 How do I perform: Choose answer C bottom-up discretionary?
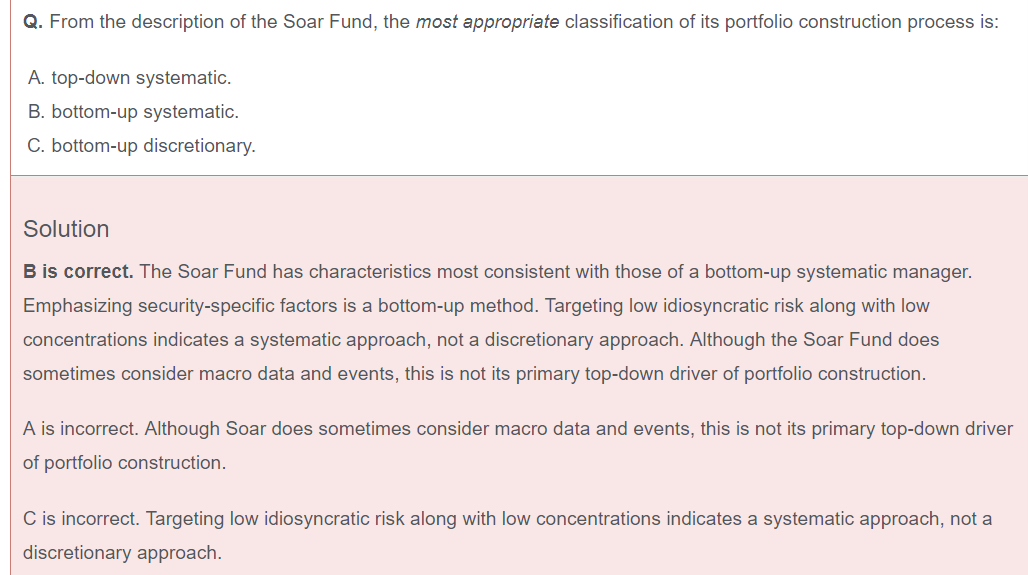coord(141,146)
